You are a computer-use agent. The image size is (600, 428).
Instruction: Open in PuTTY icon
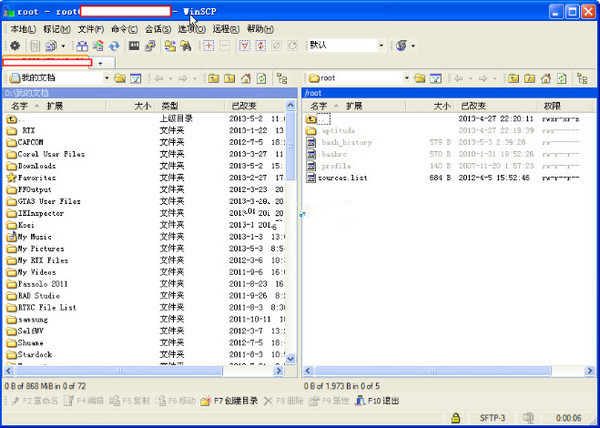[150, 46]
